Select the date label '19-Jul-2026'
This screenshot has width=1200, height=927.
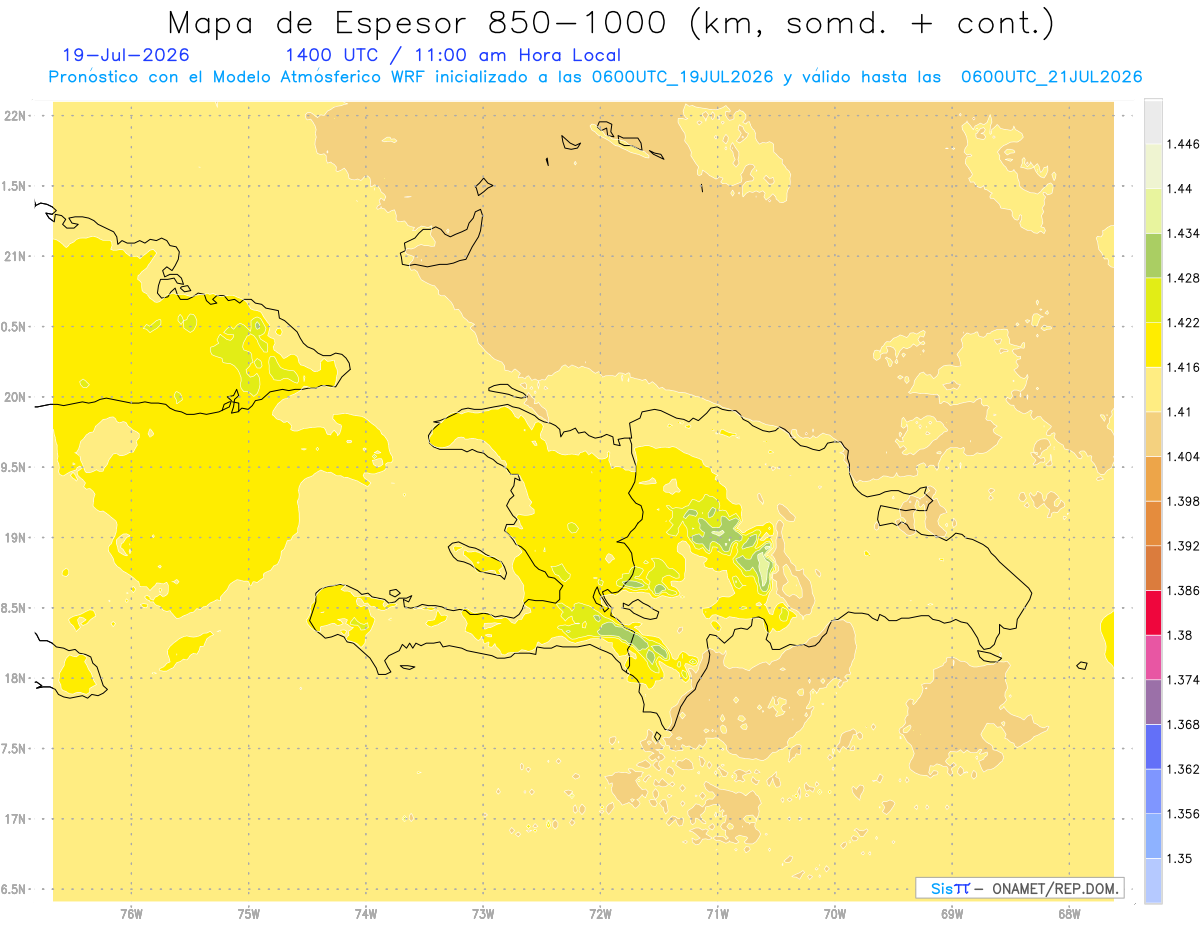(125, 55)
